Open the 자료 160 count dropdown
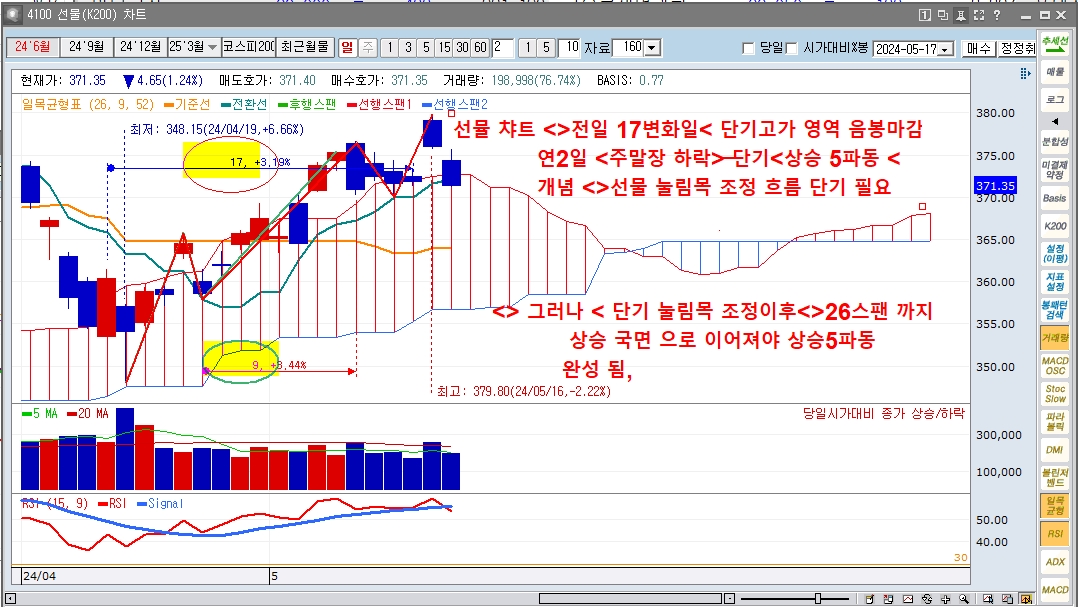The height and width of the screenshot is (607, 1078). coord(652,48)
